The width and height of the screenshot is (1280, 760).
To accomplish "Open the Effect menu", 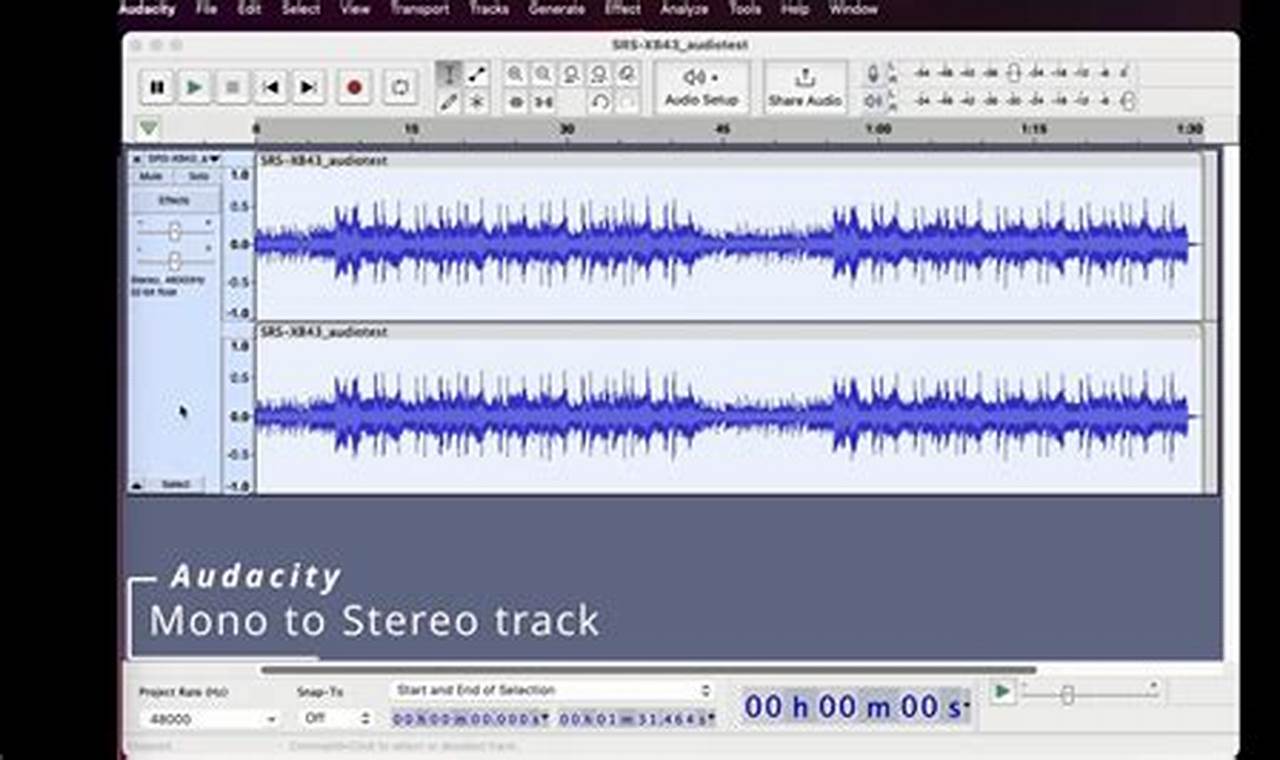I will pos(624,9).
